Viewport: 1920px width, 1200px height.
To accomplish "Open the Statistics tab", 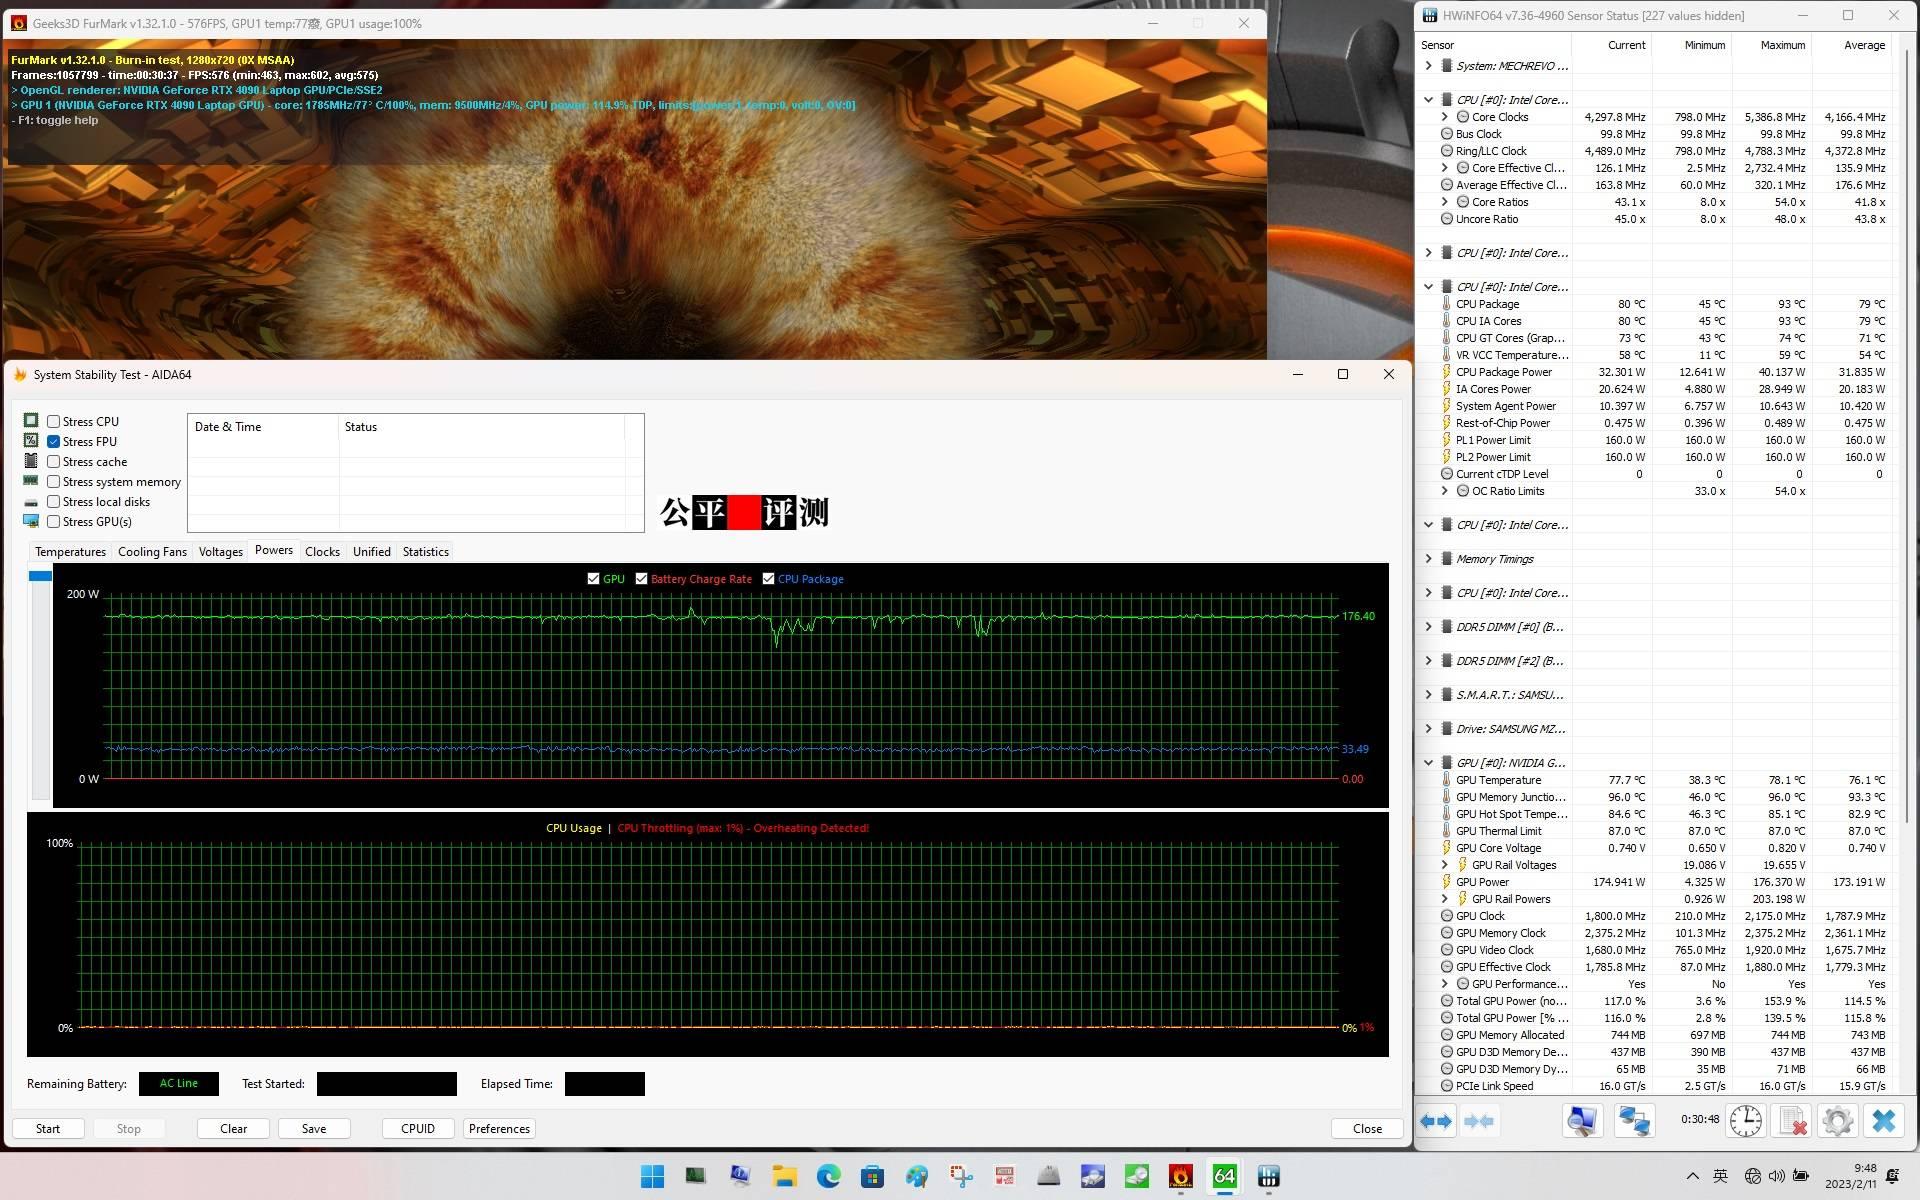I will 425,552.
